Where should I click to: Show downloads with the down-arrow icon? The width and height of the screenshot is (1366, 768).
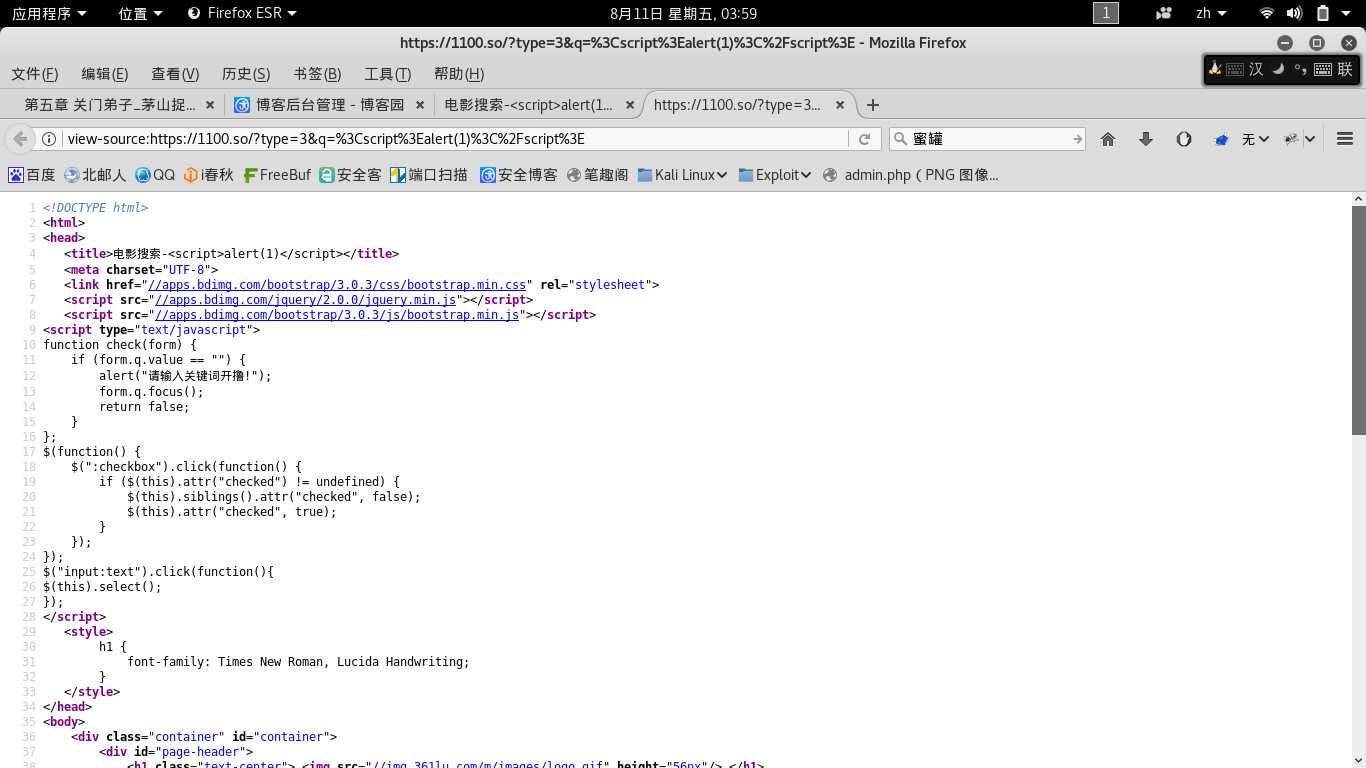(1146, 139)
